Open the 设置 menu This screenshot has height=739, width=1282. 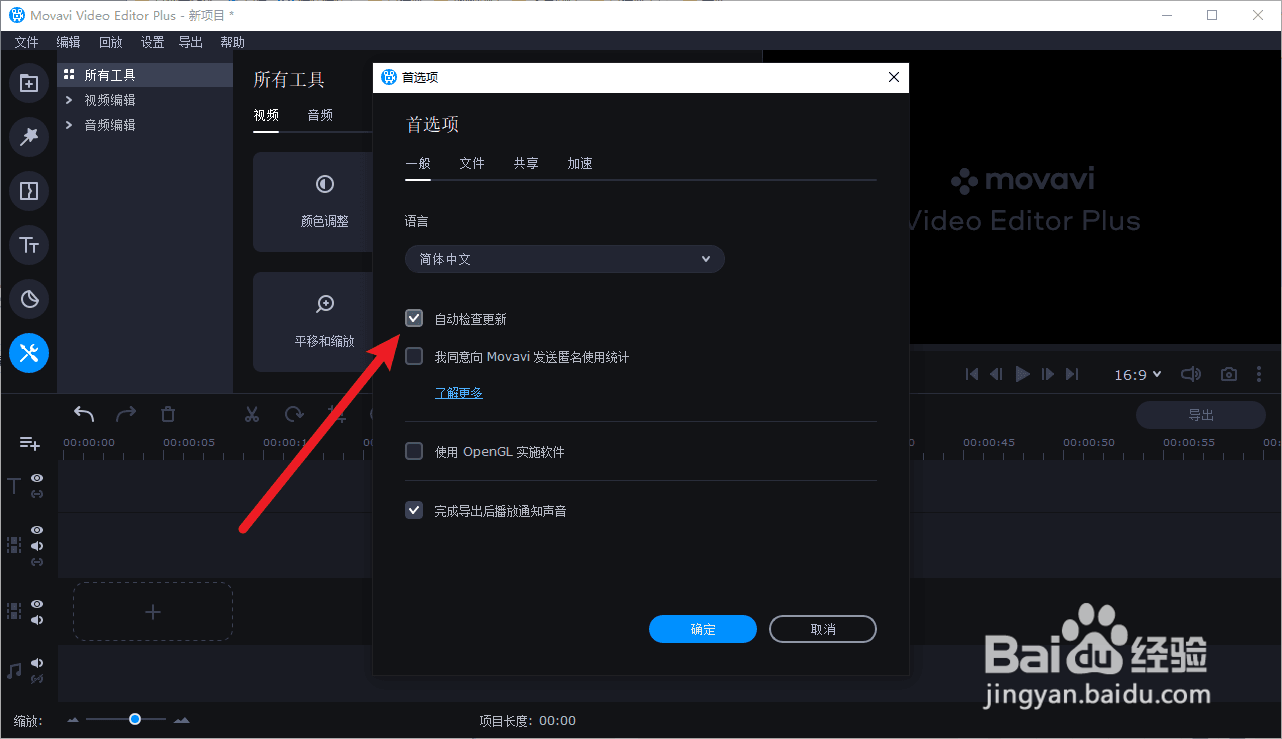pos(152,42)
